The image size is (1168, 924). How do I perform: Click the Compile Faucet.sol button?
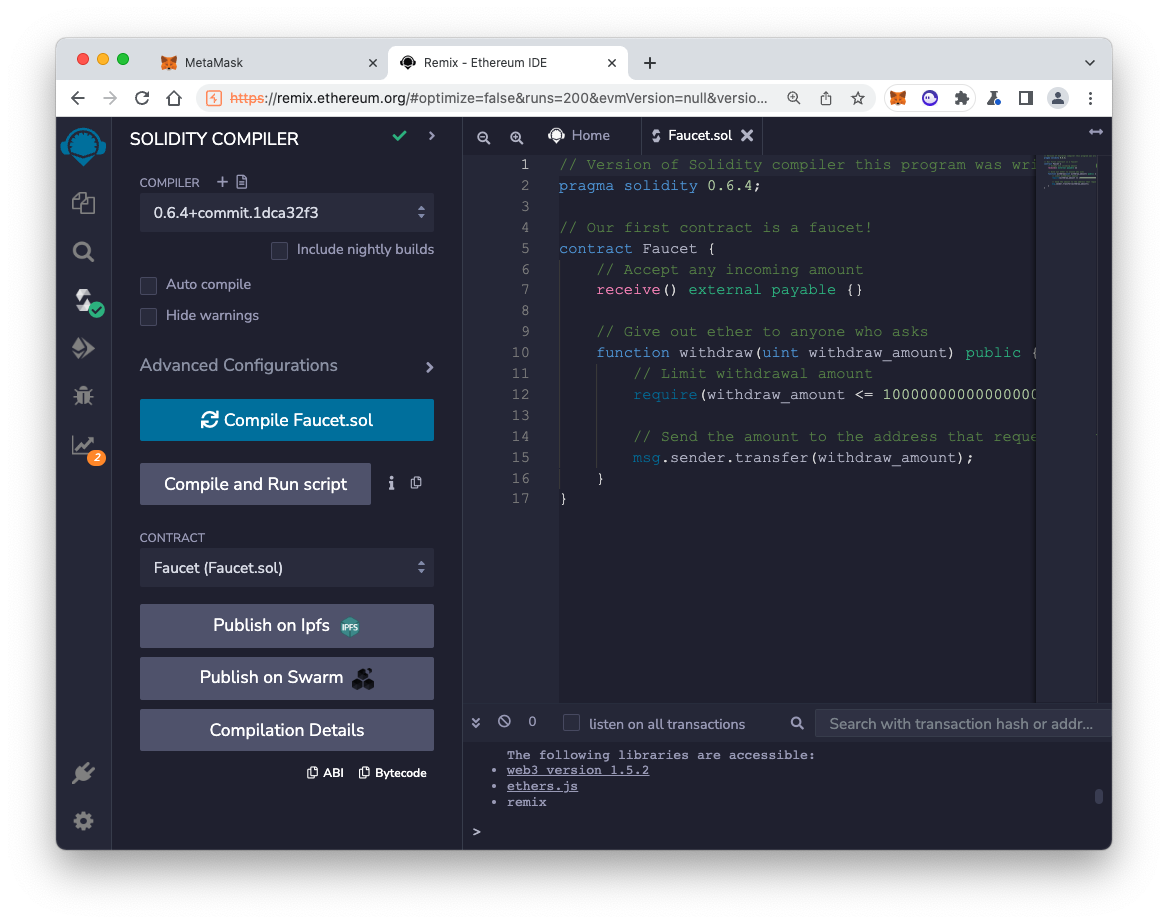pos(287,420)
